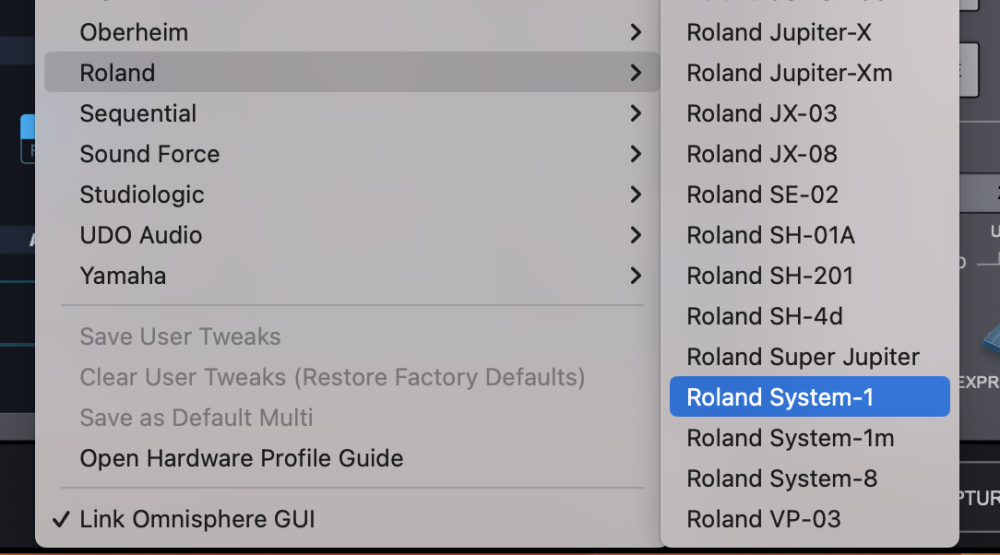Click Open Hardware Profile Guide

click(x=241, y=459)
